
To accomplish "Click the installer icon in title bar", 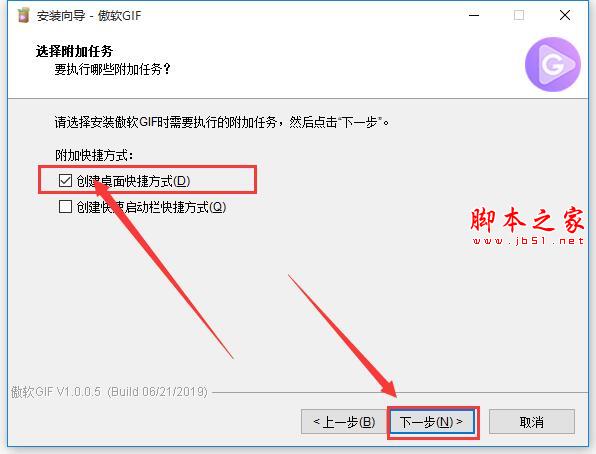I will [x=23, y=15].
